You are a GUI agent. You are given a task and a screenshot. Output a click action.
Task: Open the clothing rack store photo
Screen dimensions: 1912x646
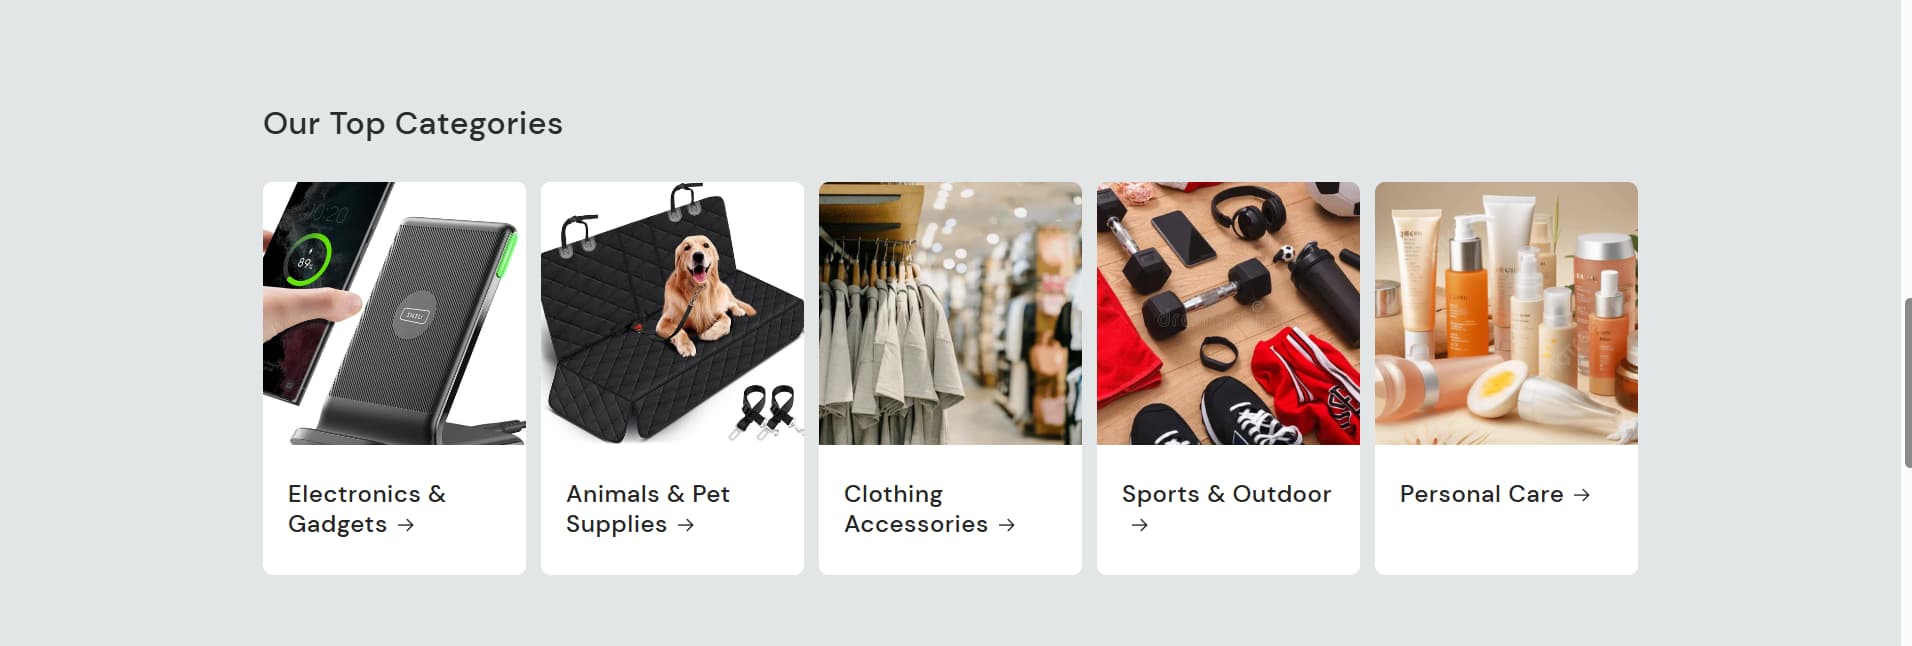pos(950,313)
